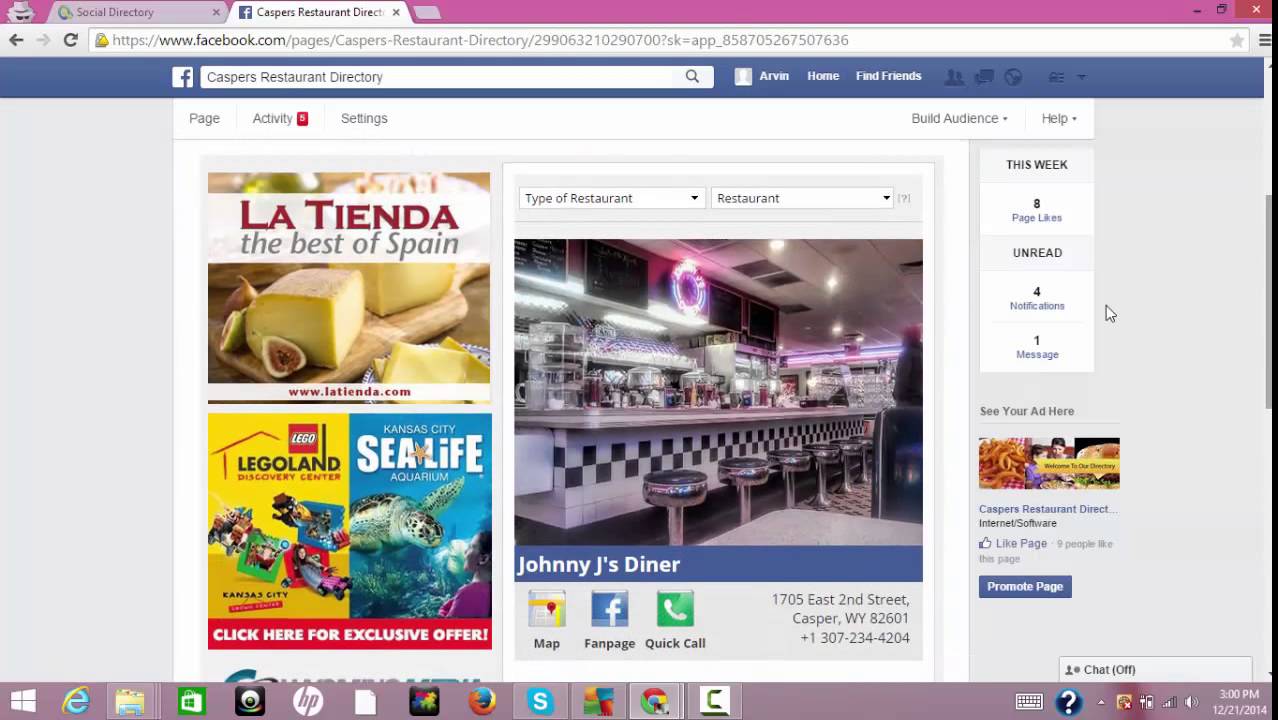Viewport: 1278px width, 720px height.
Task: Expand Build Audience menu
Action: pyautogui.click(x=959, y=118)
